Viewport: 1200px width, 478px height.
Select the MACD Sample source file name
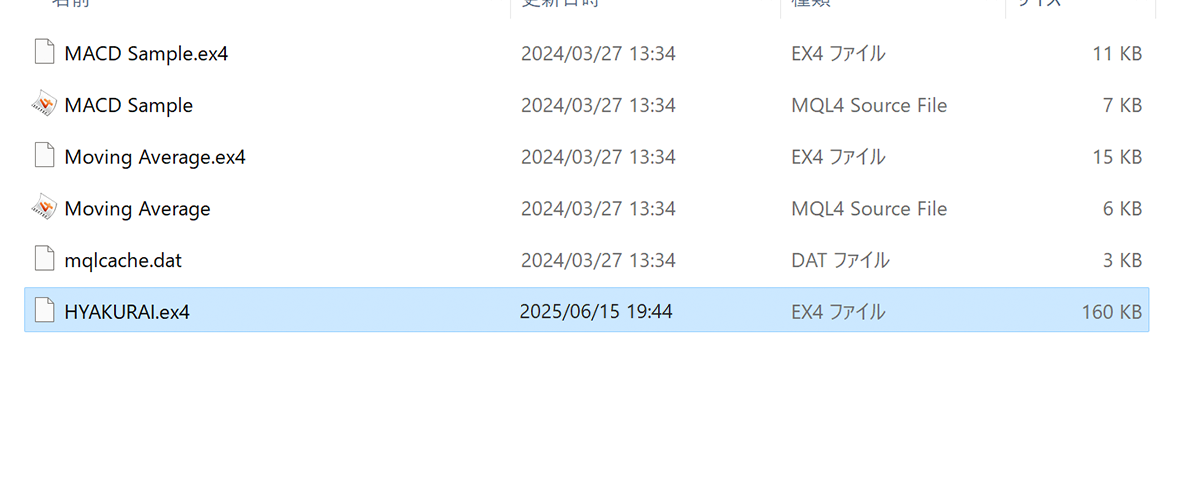[x=128, y=105]
